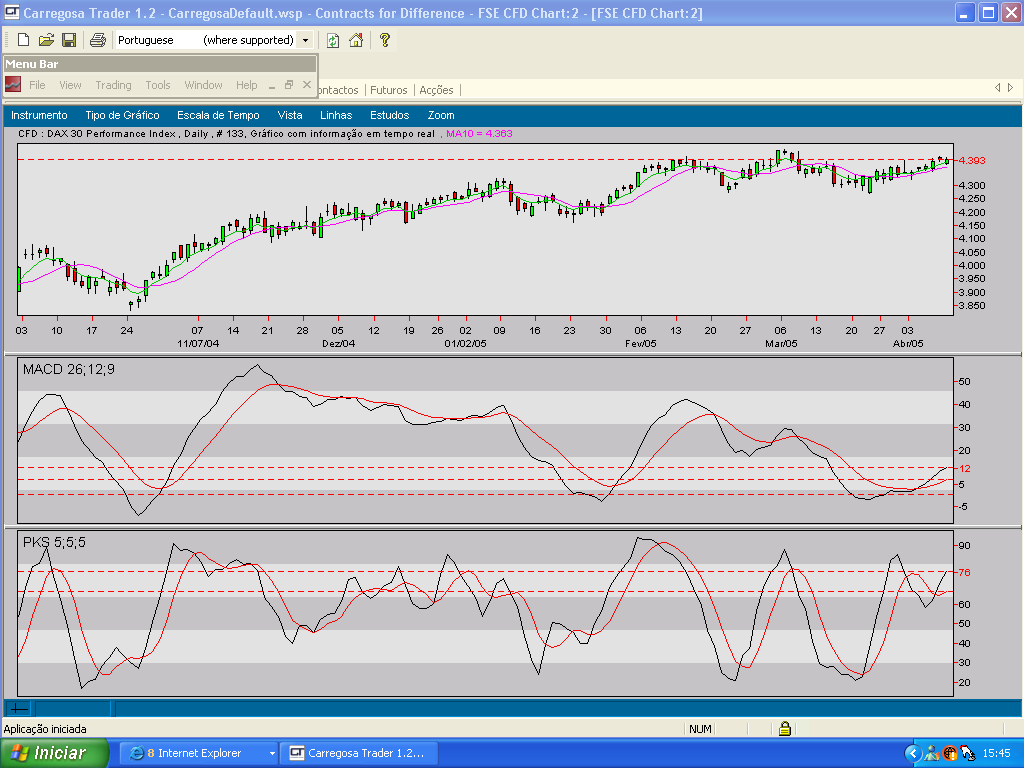Expand the Internet Explorer taskbar group arrow
The image size is (1024, 768).
[272, 753]
